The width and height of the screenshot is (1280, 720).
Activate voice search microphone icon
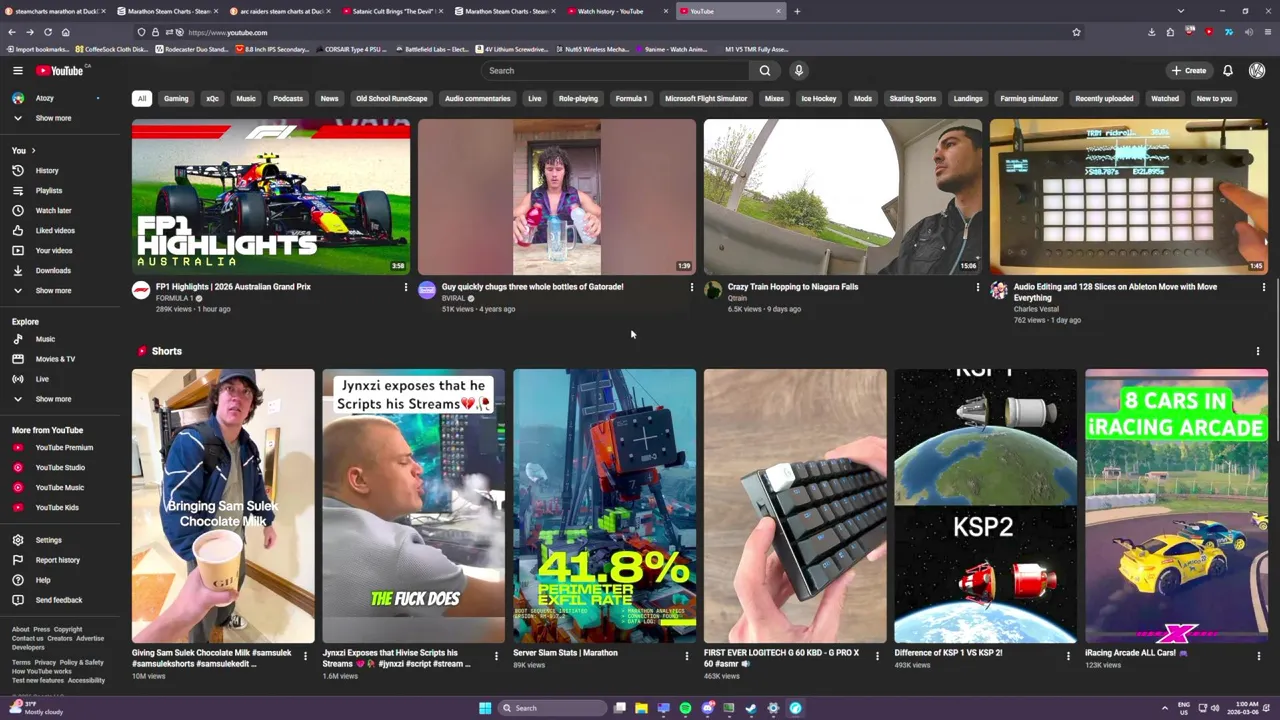click(x=798, y=70)
